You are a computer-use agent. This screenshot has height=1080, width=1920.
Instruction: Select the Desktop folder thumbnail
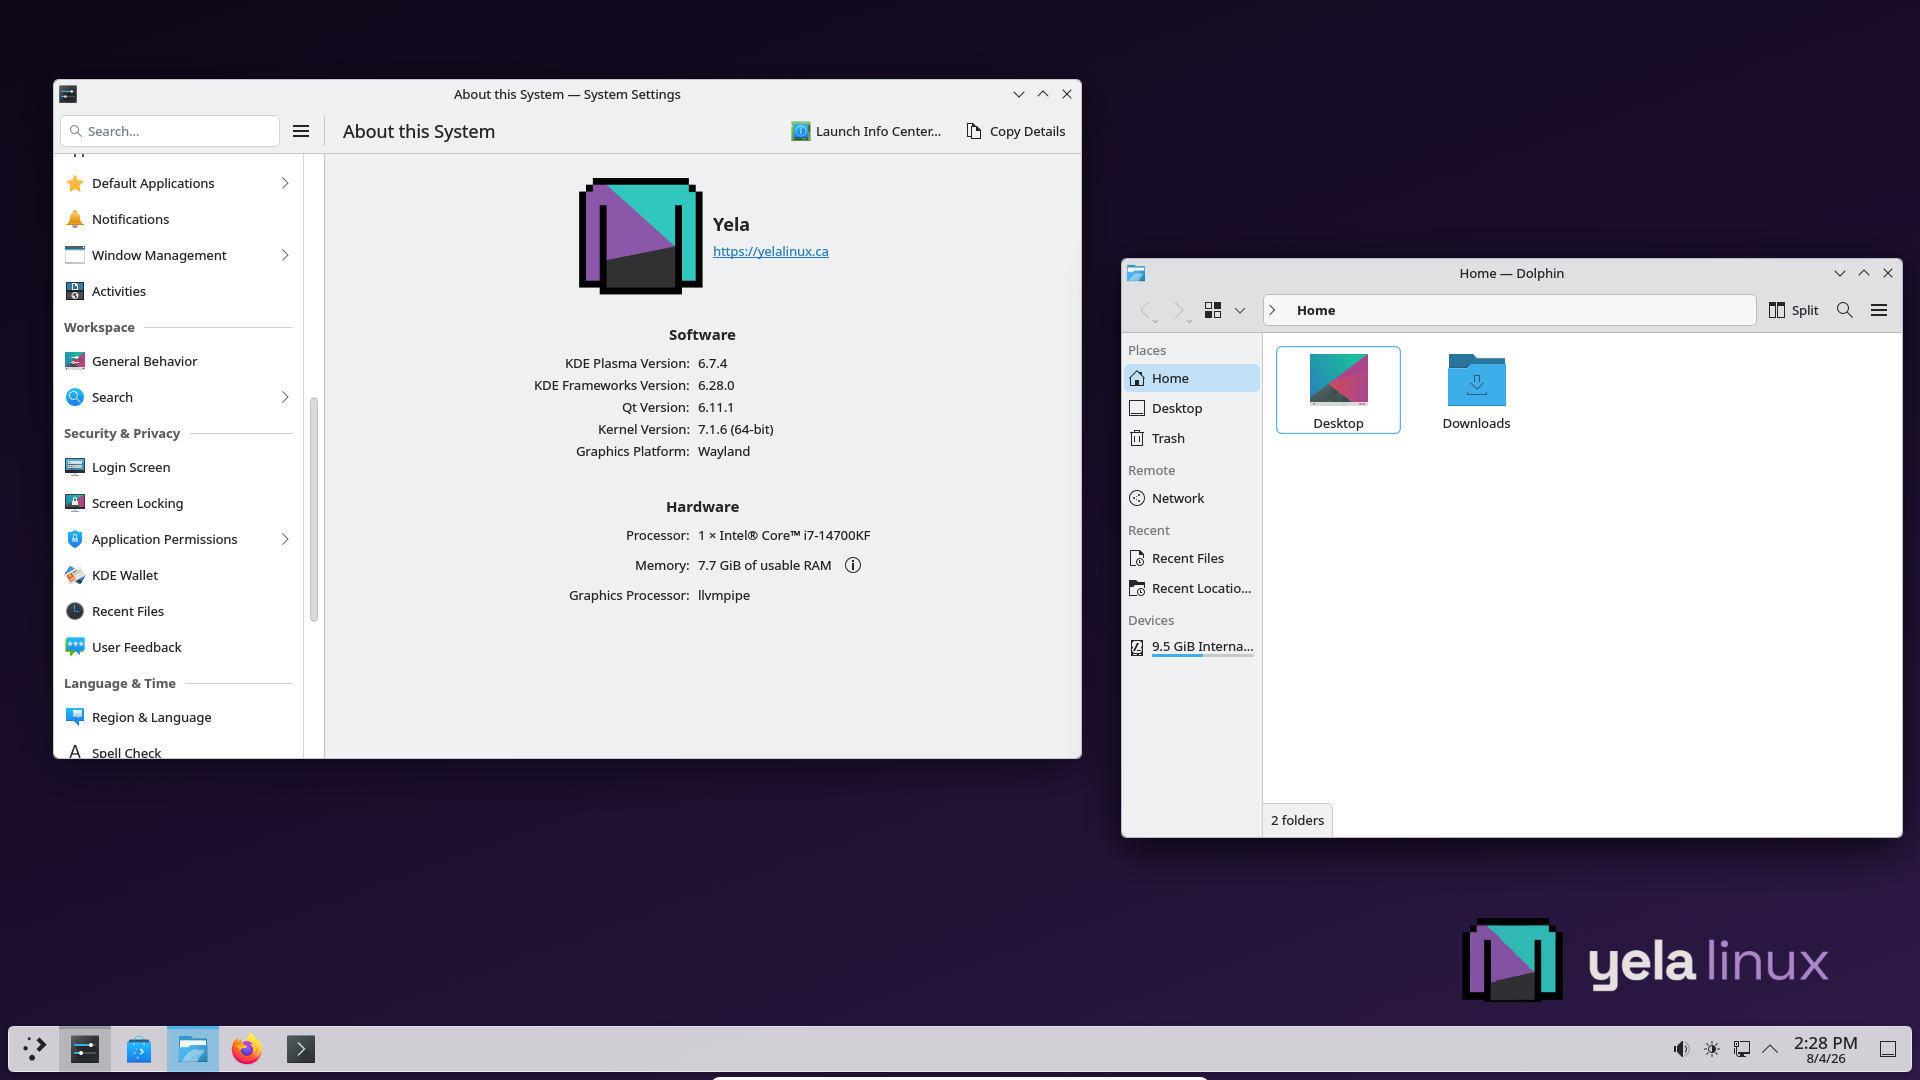point(1338,379)
